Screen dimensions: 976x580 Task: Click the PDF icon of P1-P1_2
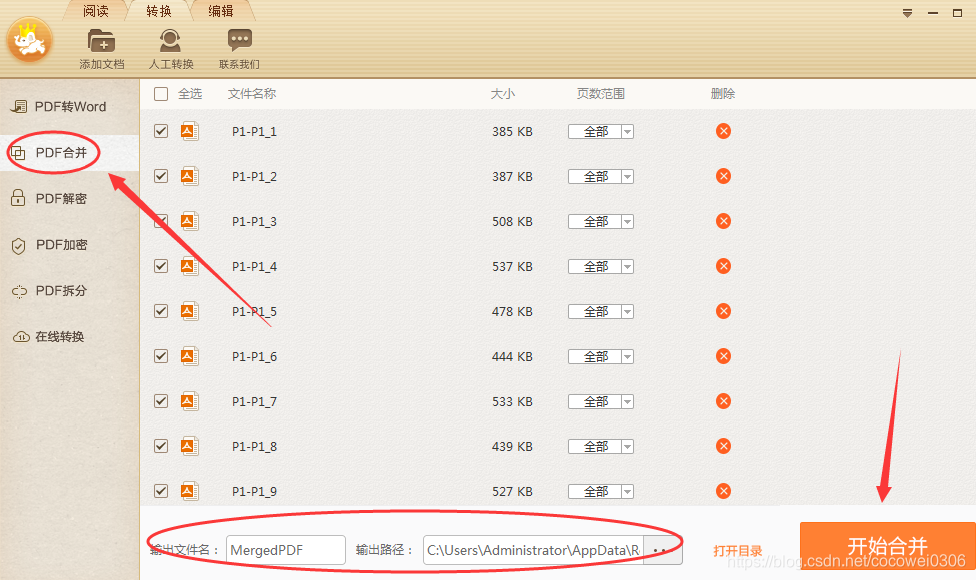189,176
